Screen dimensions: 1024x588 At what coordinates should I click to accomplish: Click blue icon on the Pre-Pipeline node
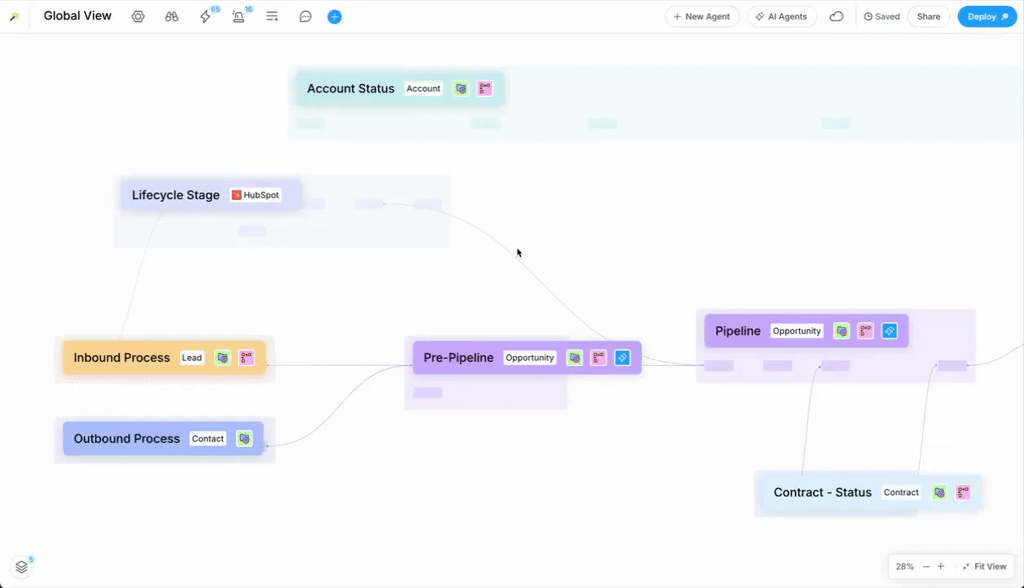(x=622, y=358)
